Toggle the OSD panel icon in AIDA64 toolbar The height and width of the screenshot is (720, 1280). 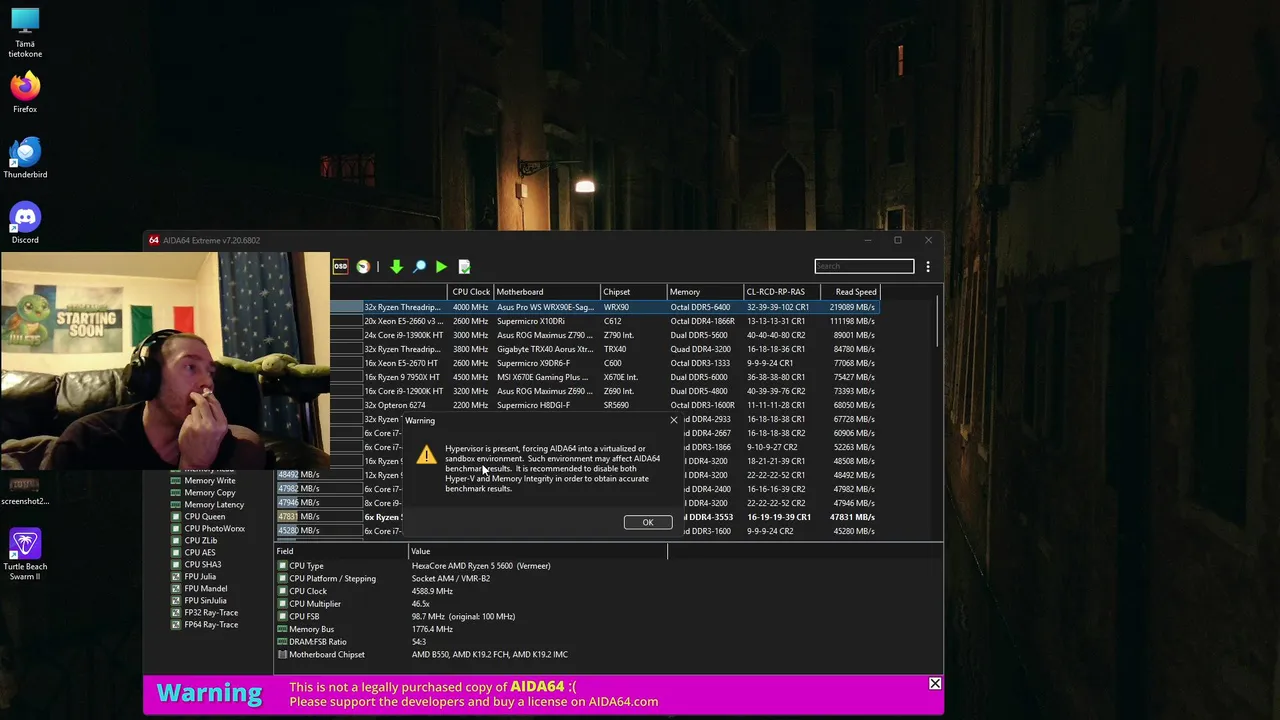tap(340, 267)
